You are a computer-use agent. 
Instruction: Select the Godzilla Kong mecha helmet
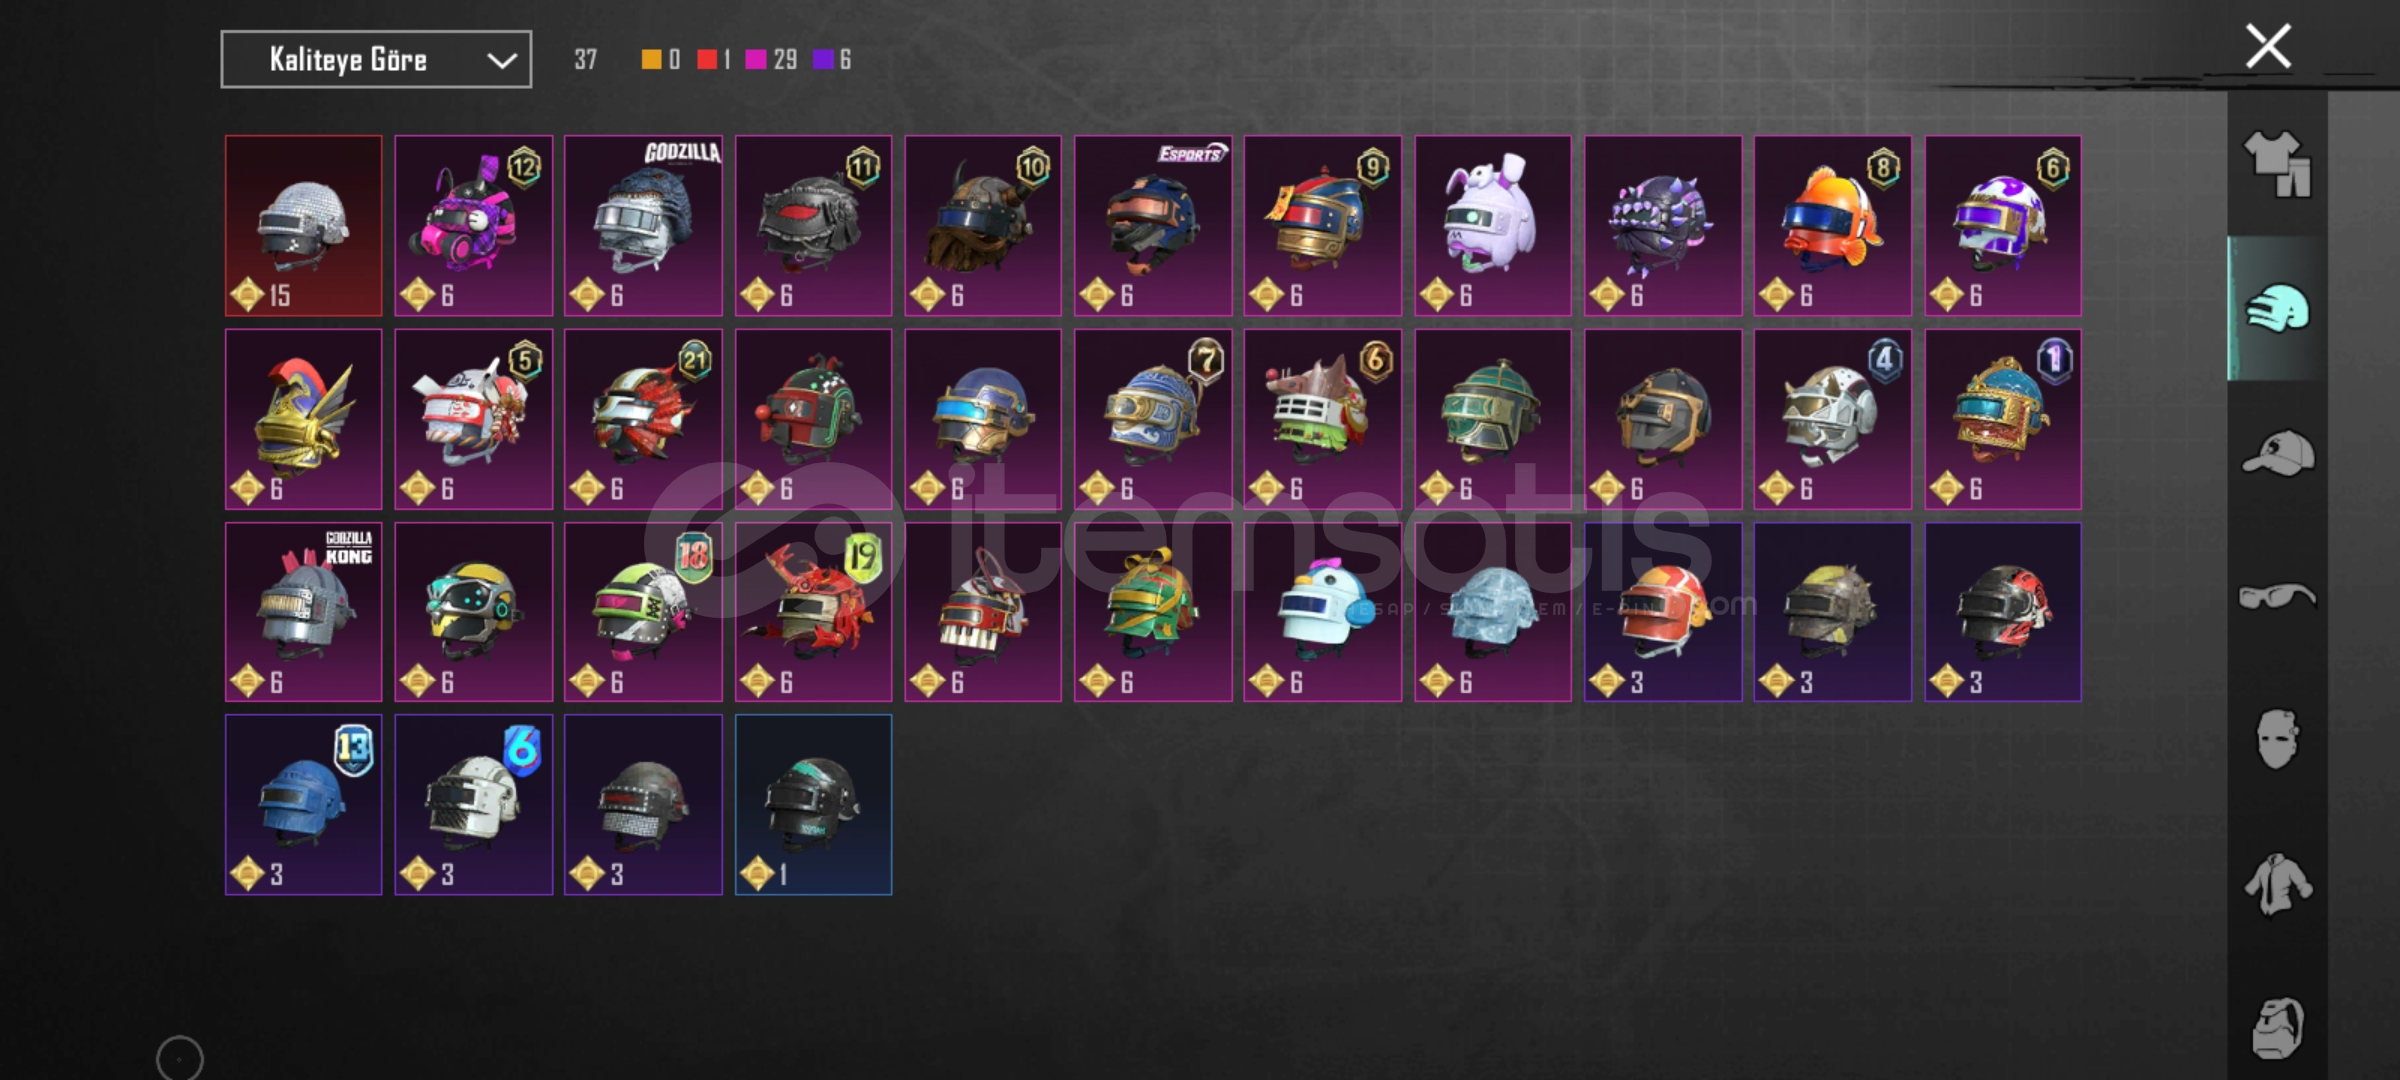point(303,612)
